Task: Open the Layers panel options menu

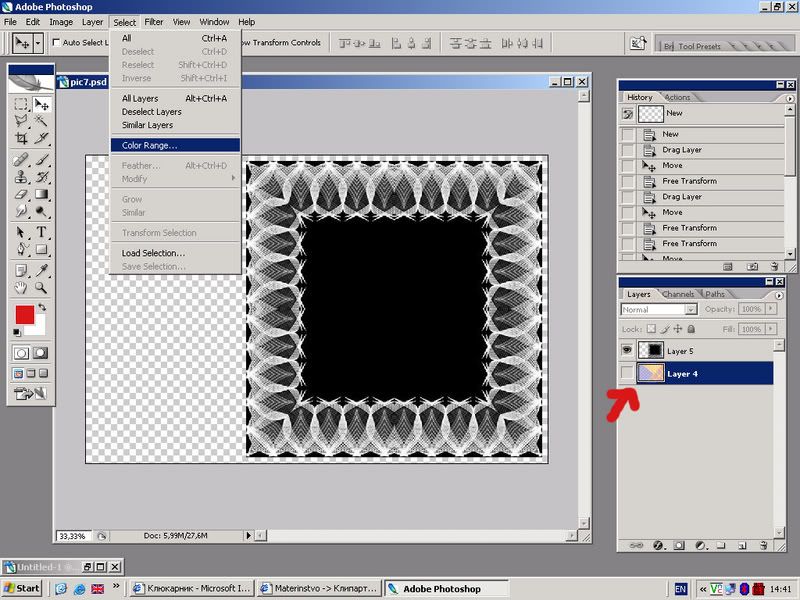Action: tap(779, 295)
